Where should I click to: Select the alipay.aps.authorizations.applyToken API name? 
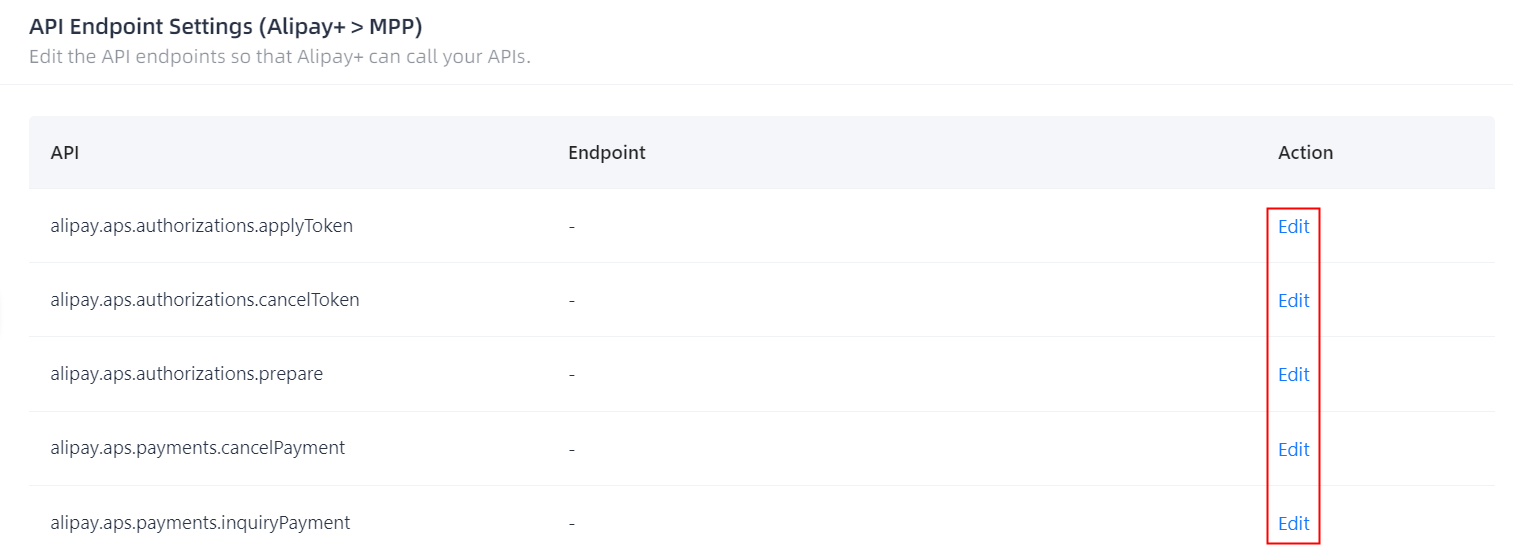(201, 226)
